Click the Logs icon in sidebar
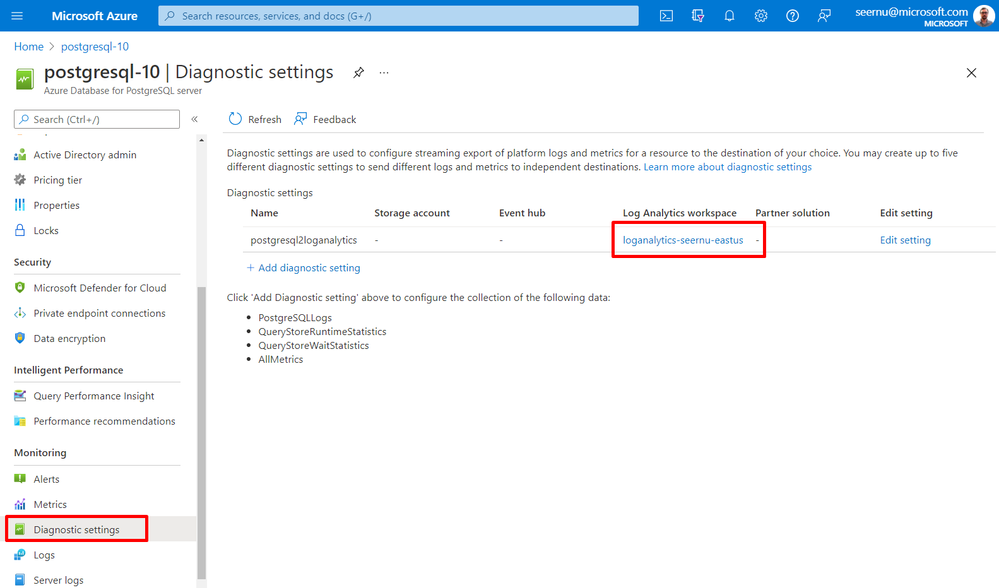The width and height of the screenshot is (999, 588). click(20, 554)
